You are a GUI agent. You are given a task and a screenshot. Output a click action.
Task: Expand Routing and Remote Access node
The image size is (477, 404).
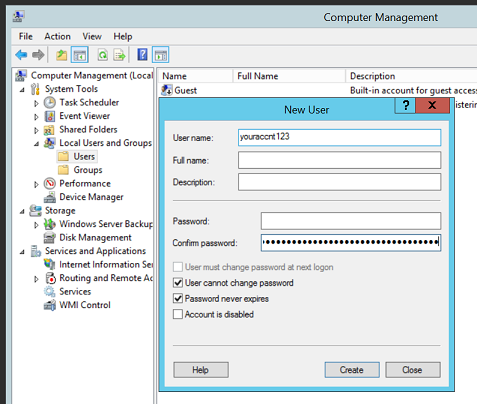coord(36,279)
